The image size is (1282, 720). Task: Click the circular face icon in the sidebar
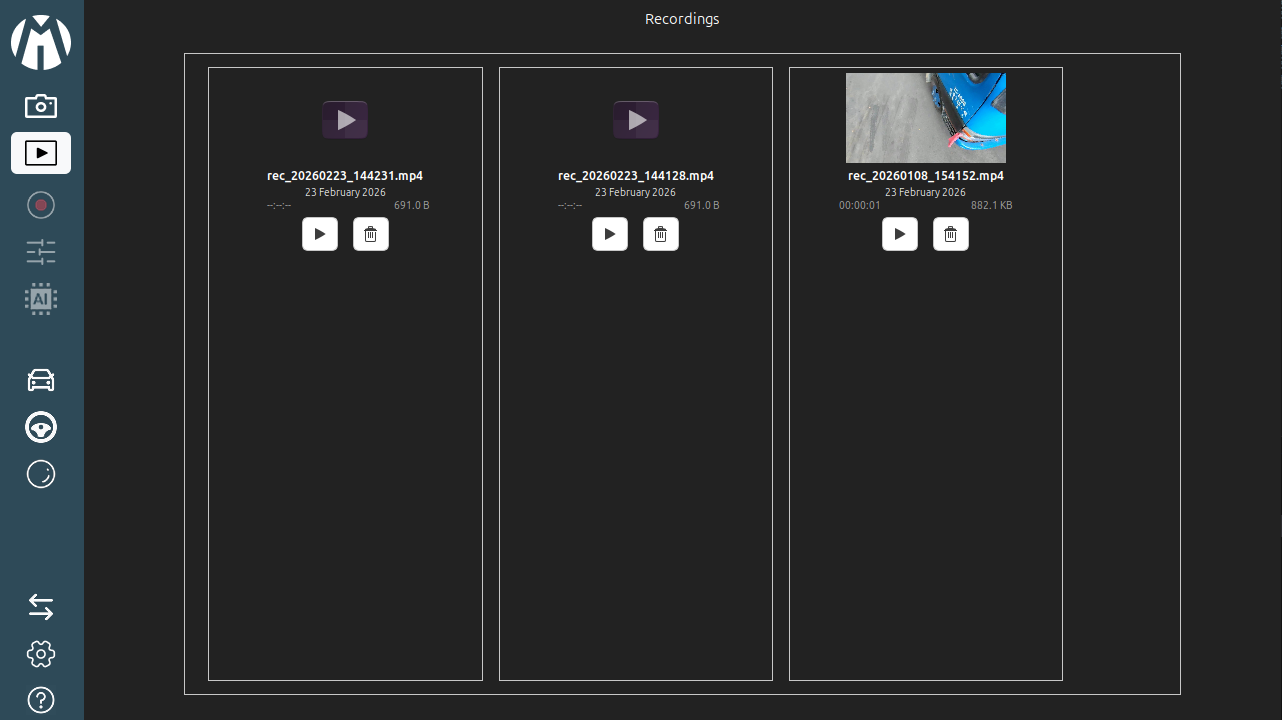click(41, 474)
